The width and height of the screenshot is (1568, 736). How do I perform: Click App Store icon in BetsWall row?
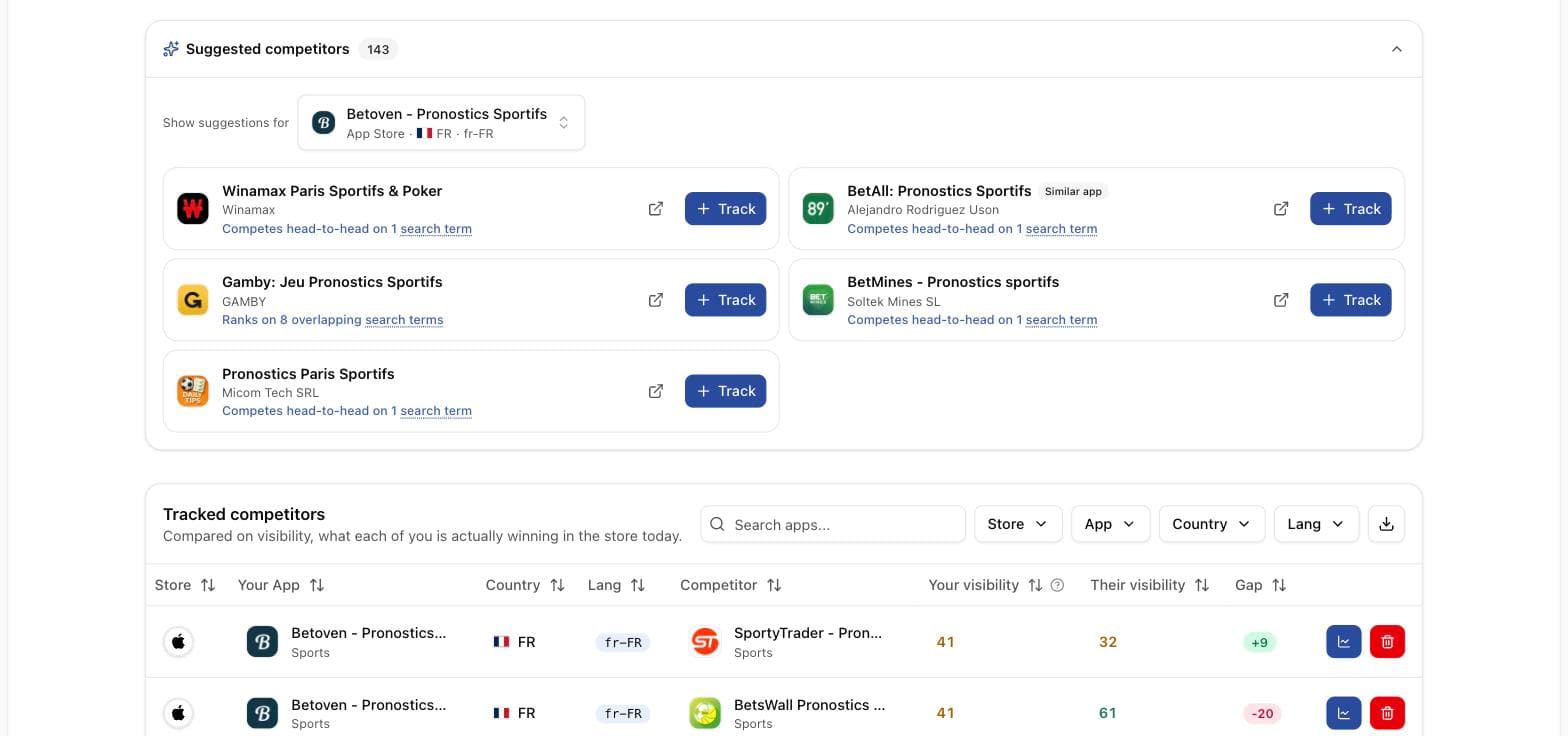click(x=179, y=713)
